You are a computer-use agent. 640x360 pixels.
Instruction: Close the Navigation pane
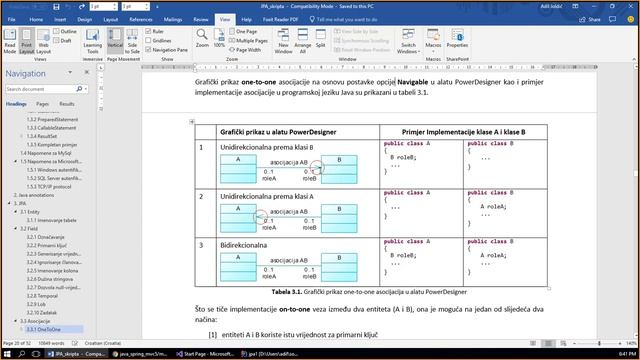pos(87,72)
